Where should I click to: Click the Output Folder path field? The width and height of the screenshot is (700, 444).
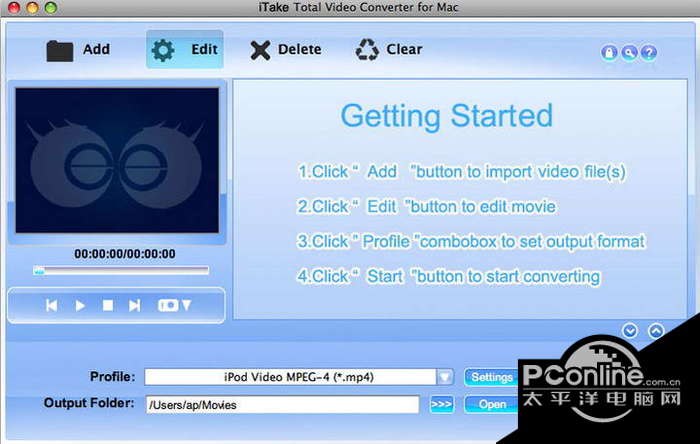coord(282,405)
